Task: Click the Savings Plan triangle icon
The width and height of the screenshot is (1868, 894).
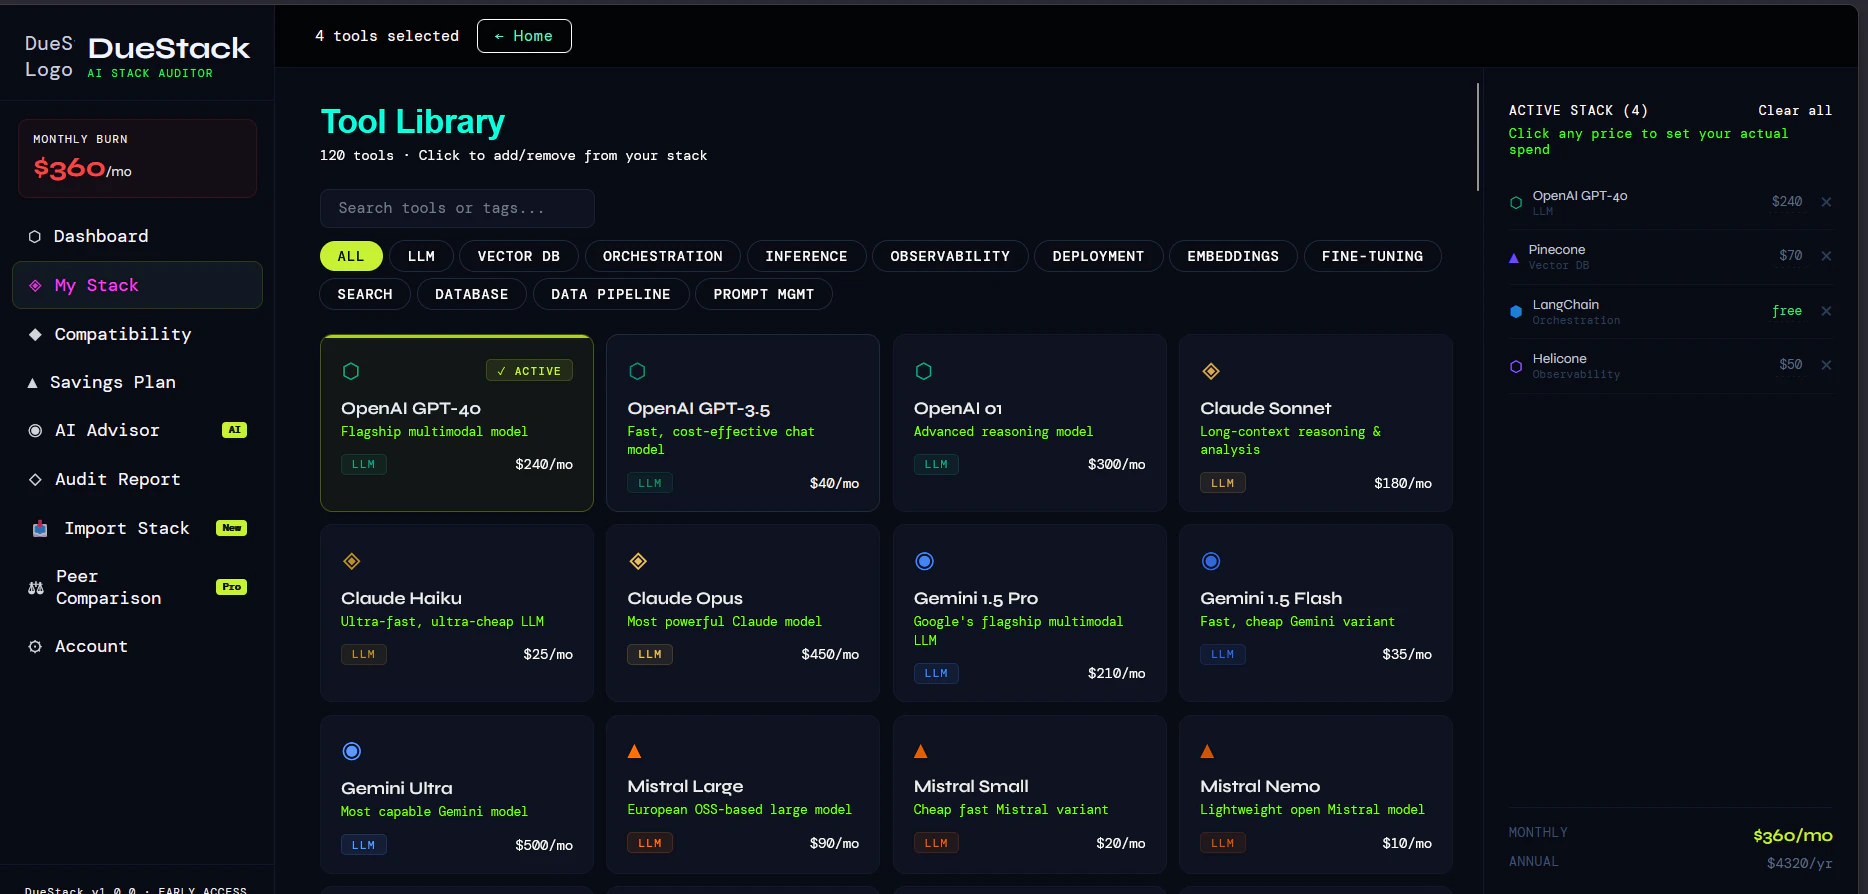Action: pos(32,383)
